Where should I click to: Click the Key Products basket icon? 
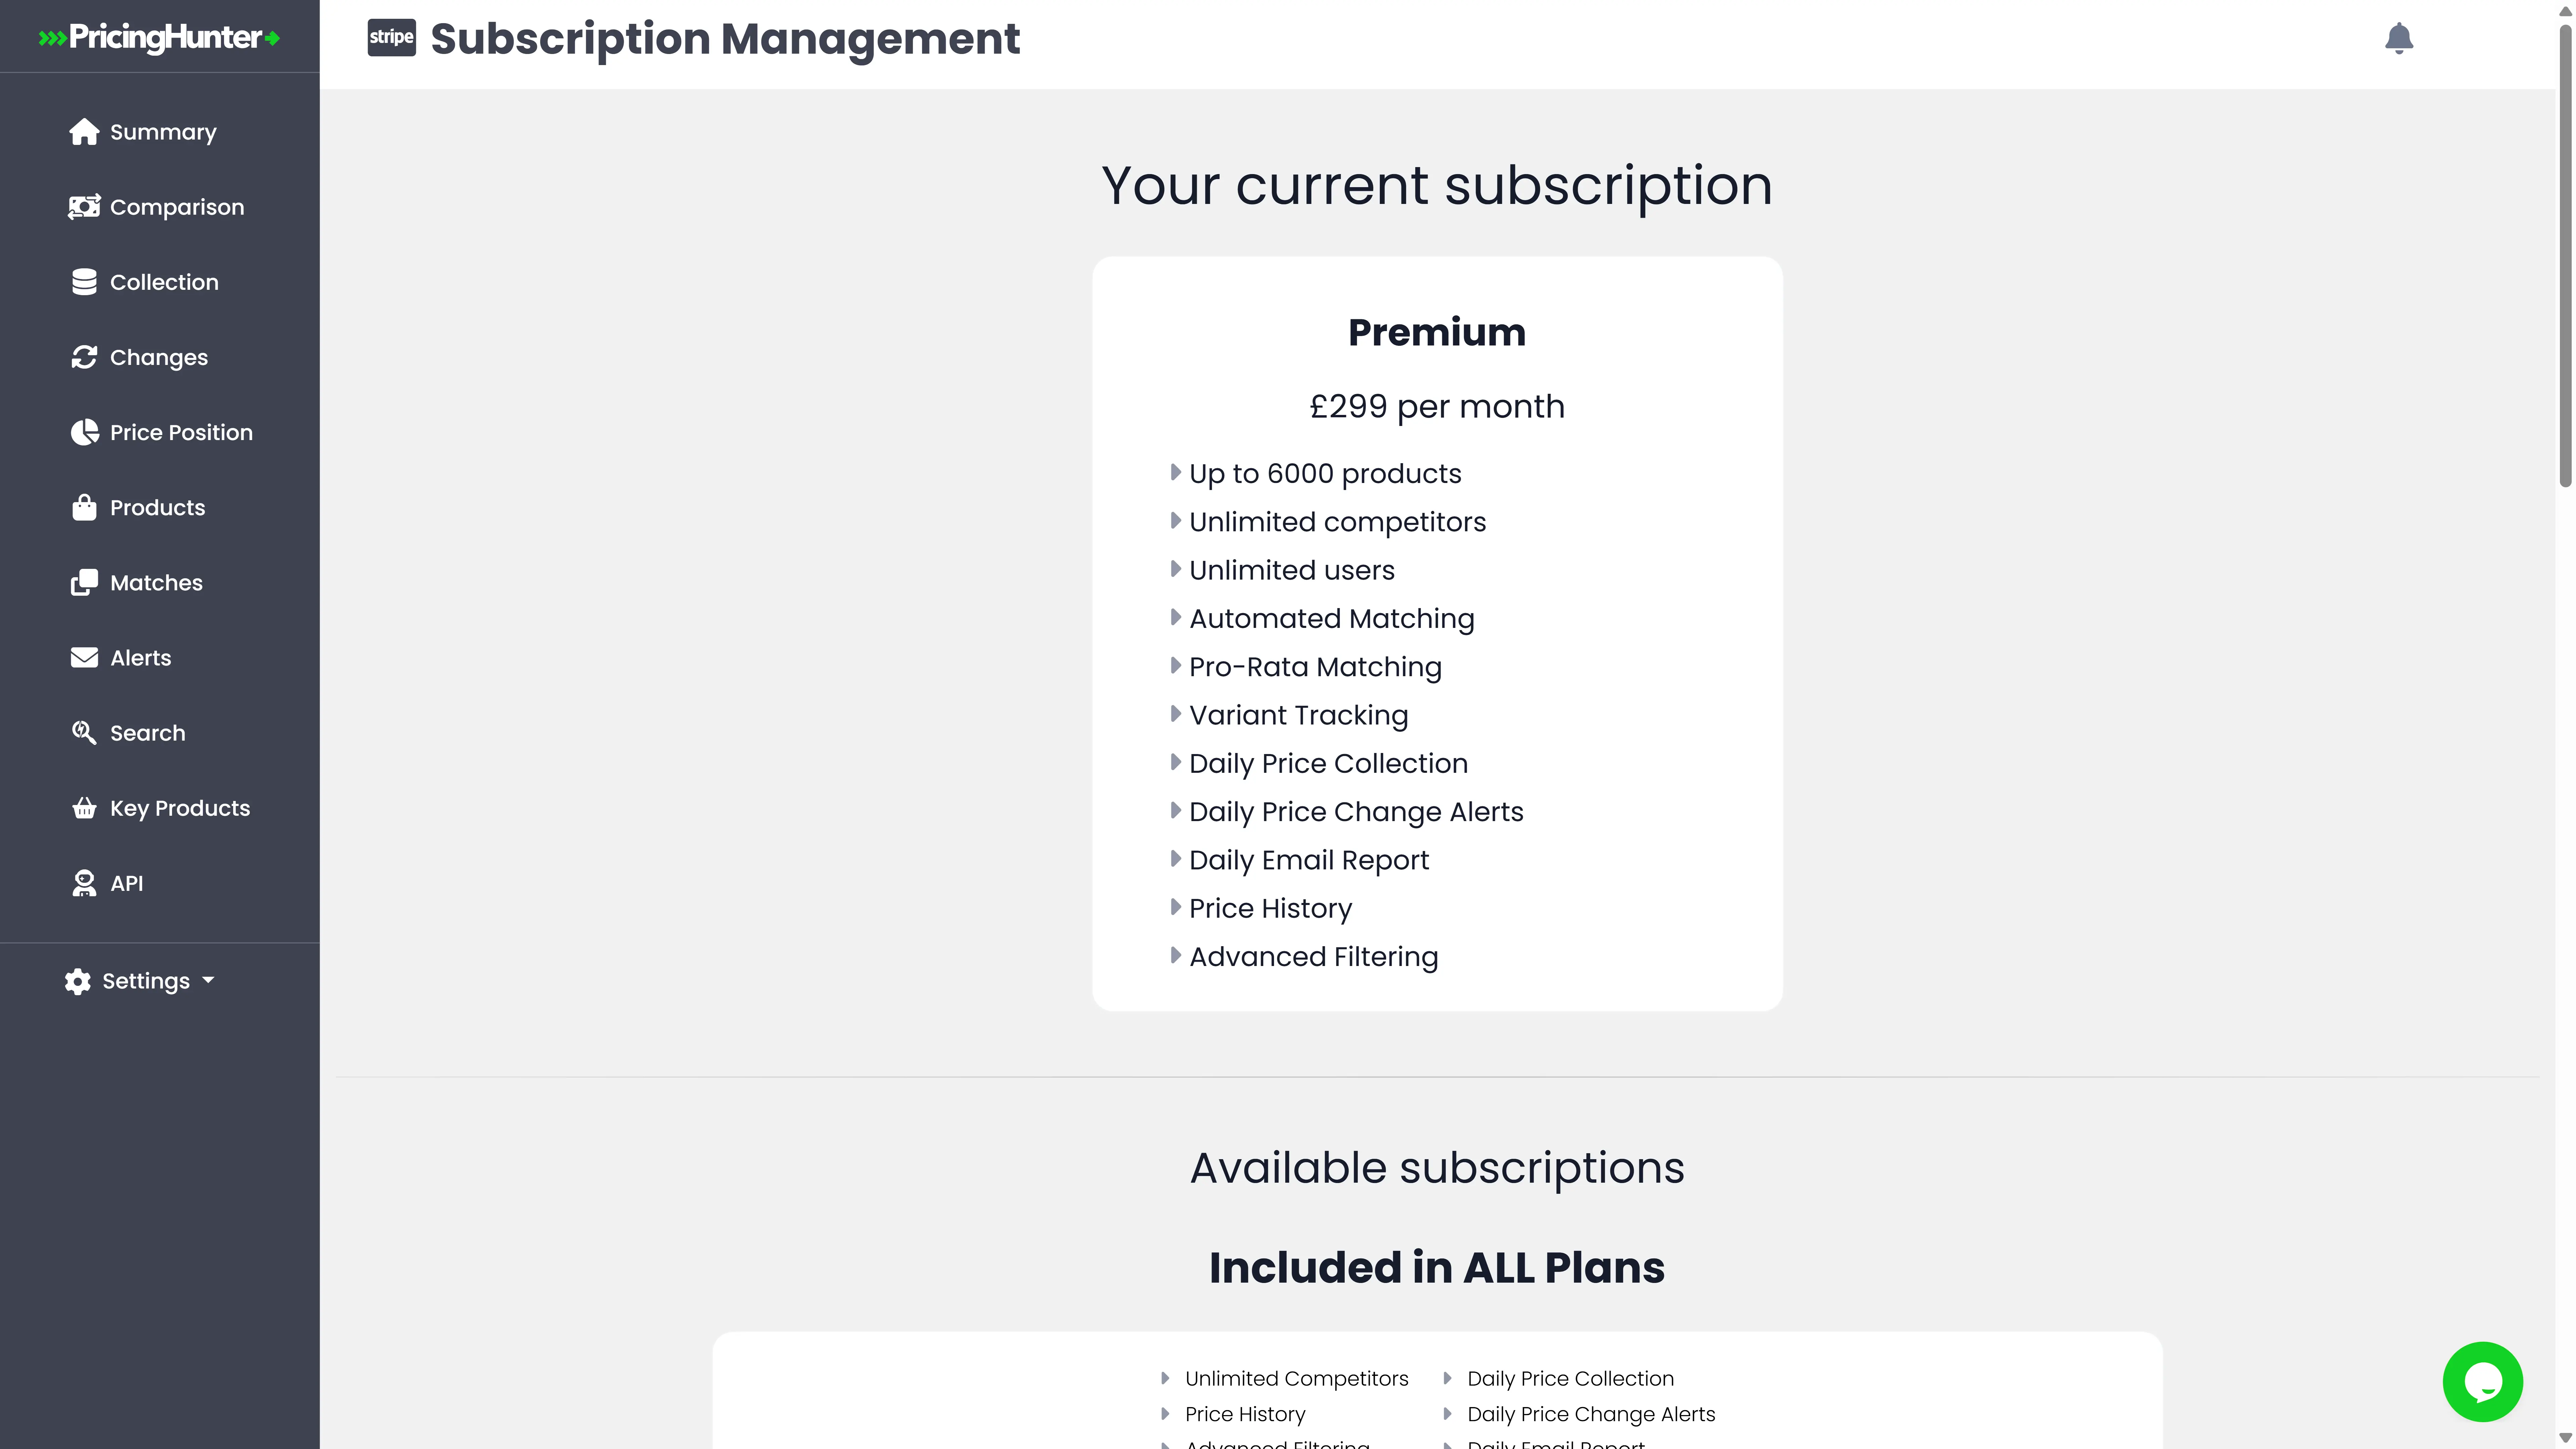point(84,808)
